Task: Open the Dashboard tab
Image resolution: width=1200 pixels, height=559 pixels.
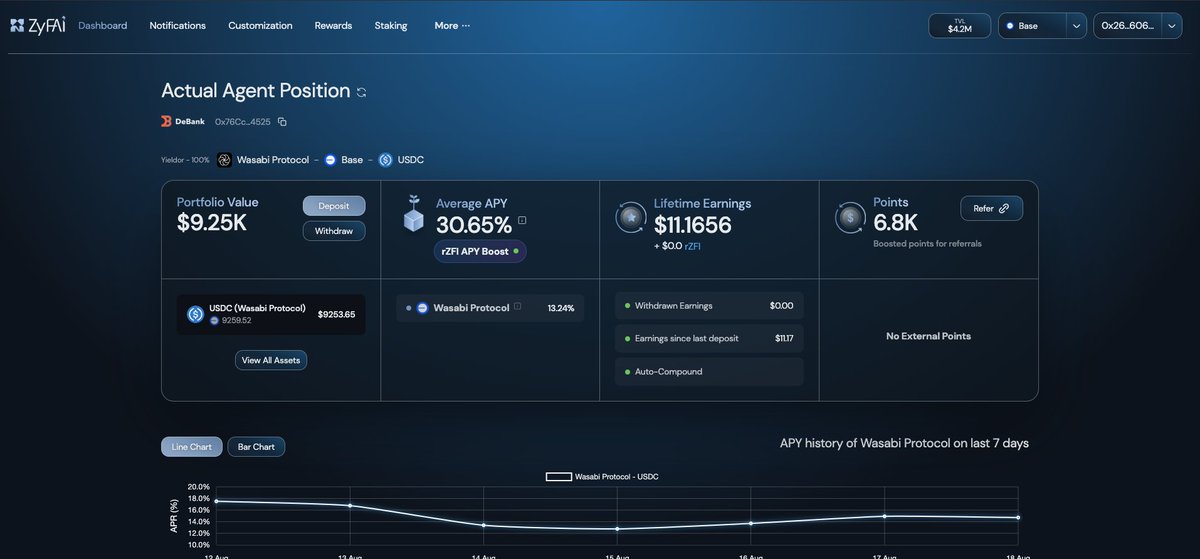Action: click(x=103, y=25)
